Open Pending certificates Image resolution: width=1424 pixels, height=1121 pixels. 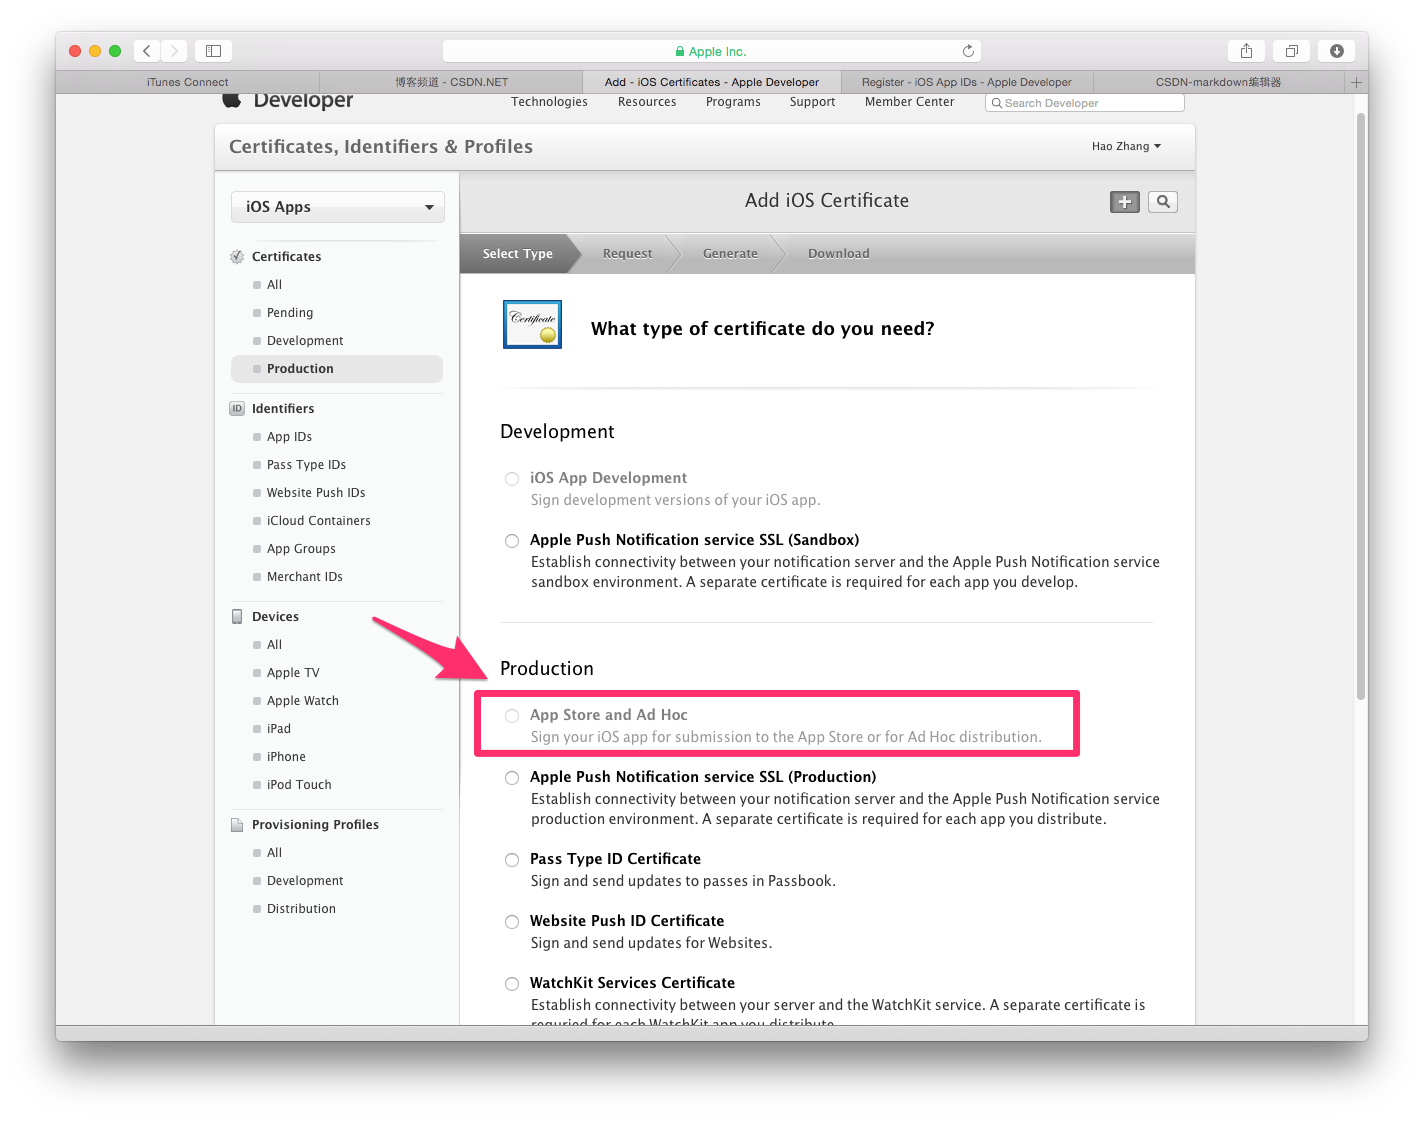point(290,313)
